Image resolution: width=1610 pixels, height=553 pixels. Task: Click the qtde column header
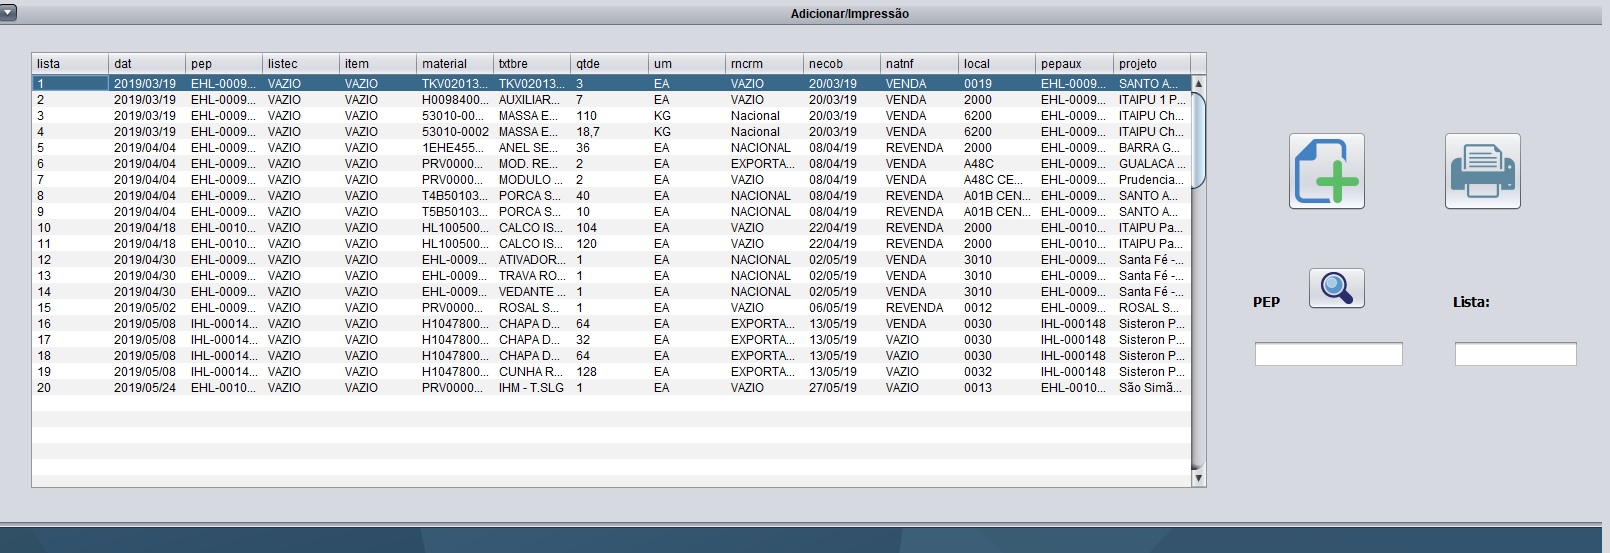609,63
